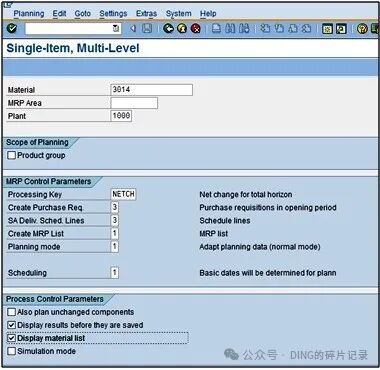Click the Material field containing 3014

click(151, 90)
